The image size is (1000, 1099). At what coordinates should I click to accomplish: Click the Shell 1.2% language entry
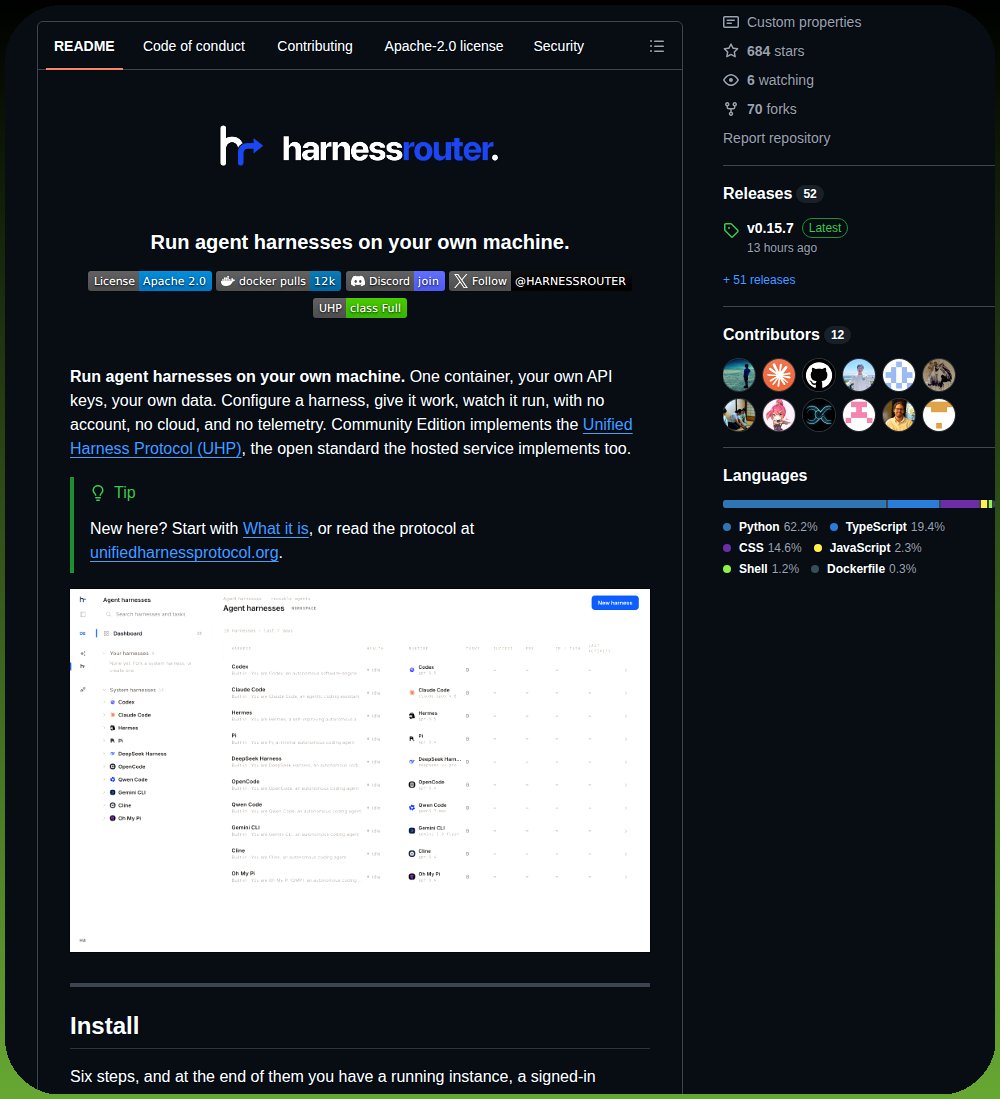click(761, 568)
